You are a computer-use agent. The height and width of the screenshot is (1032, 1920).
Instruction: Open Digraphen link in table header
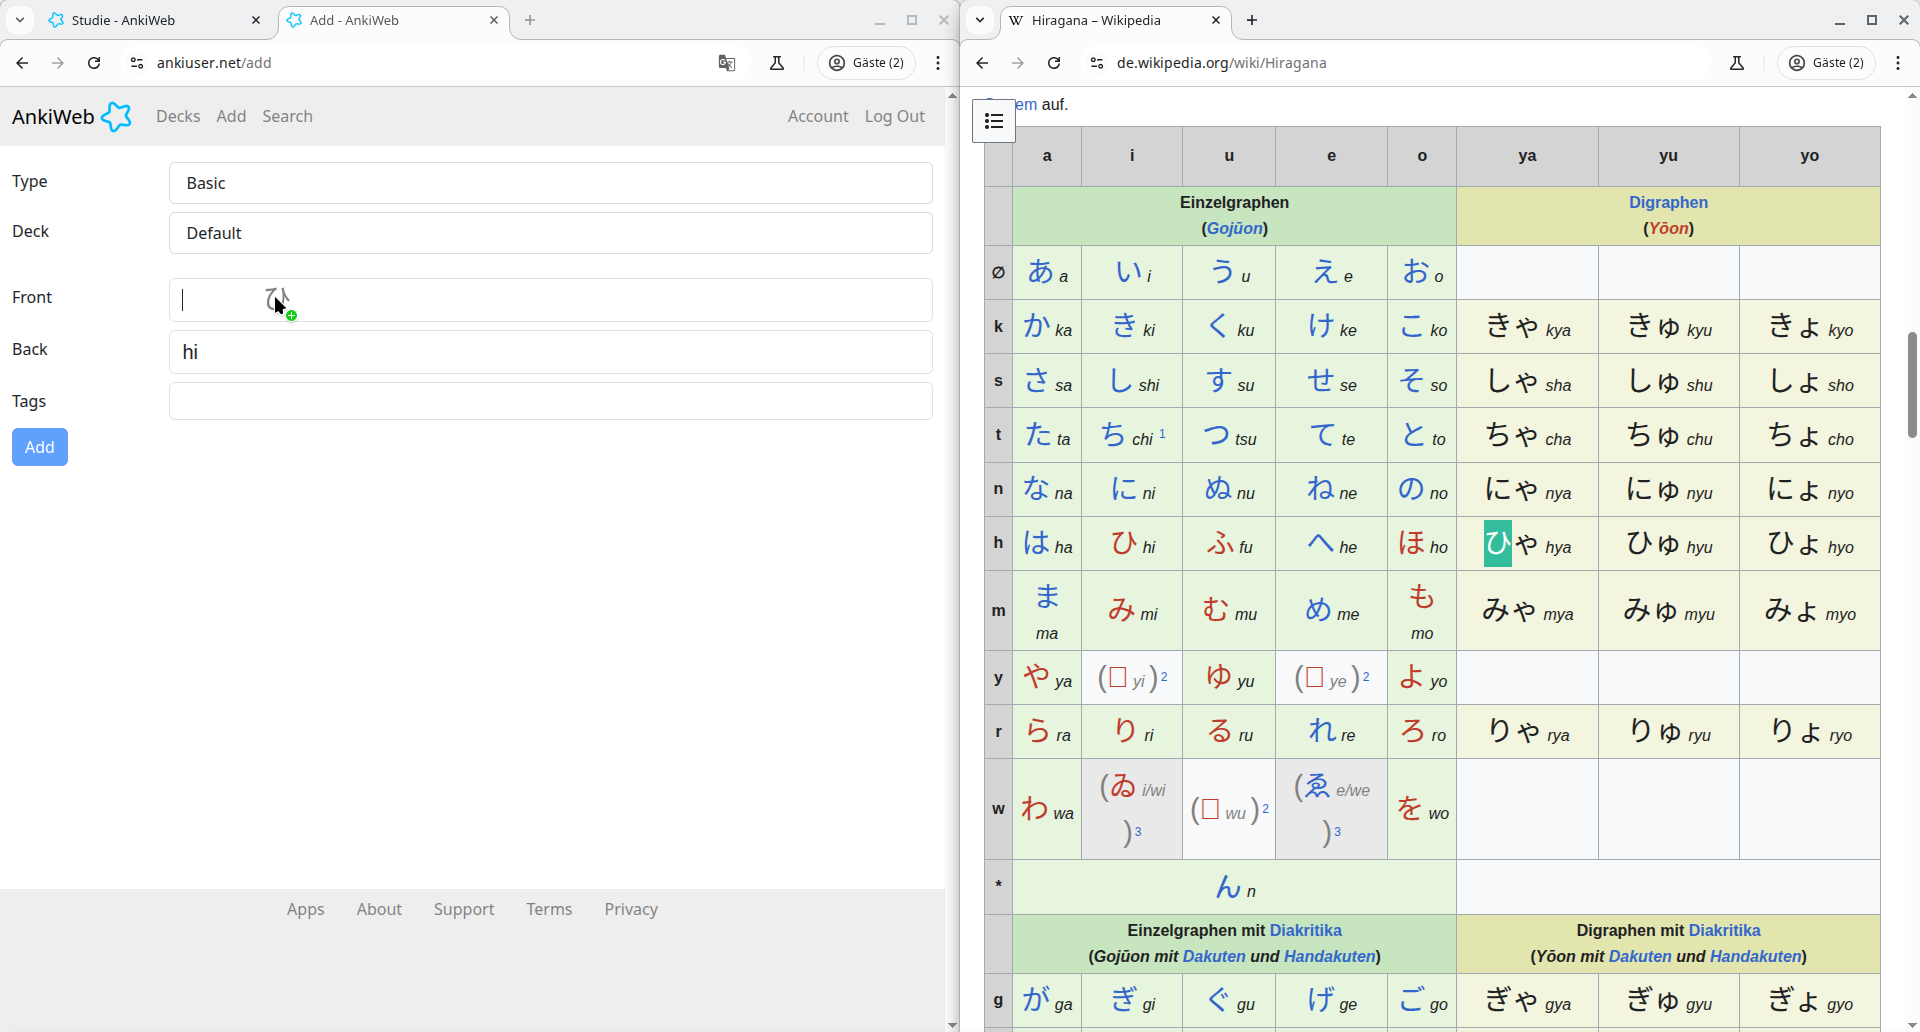coord(1668,202)
